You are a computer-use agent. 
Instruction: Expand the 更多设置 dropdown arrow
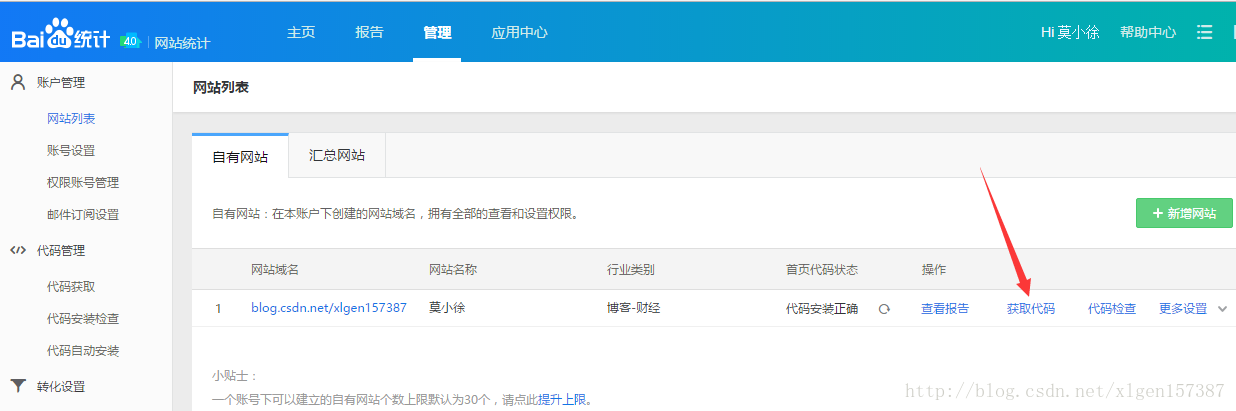[1222, 309]
